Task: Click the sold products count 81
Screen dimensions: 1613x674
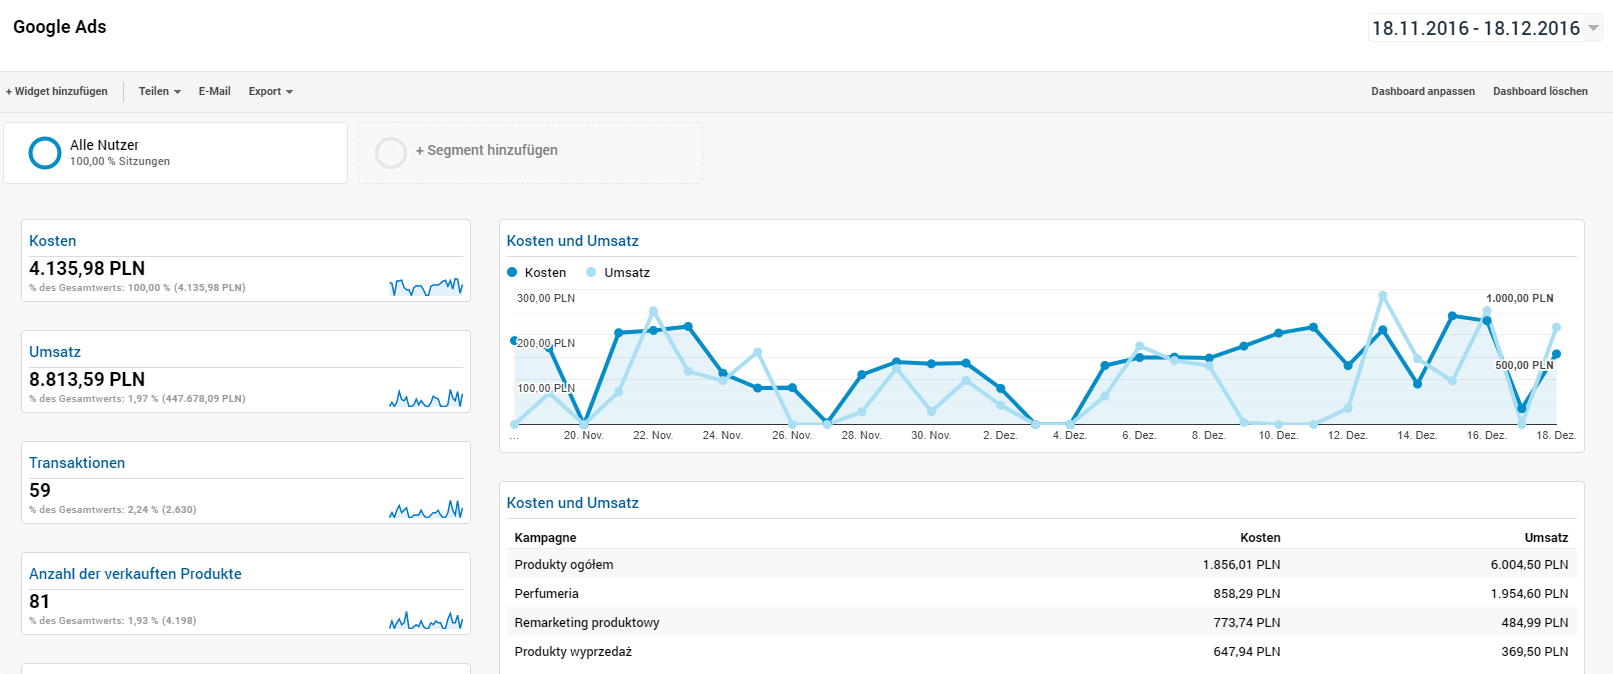Action: point(40,601)
